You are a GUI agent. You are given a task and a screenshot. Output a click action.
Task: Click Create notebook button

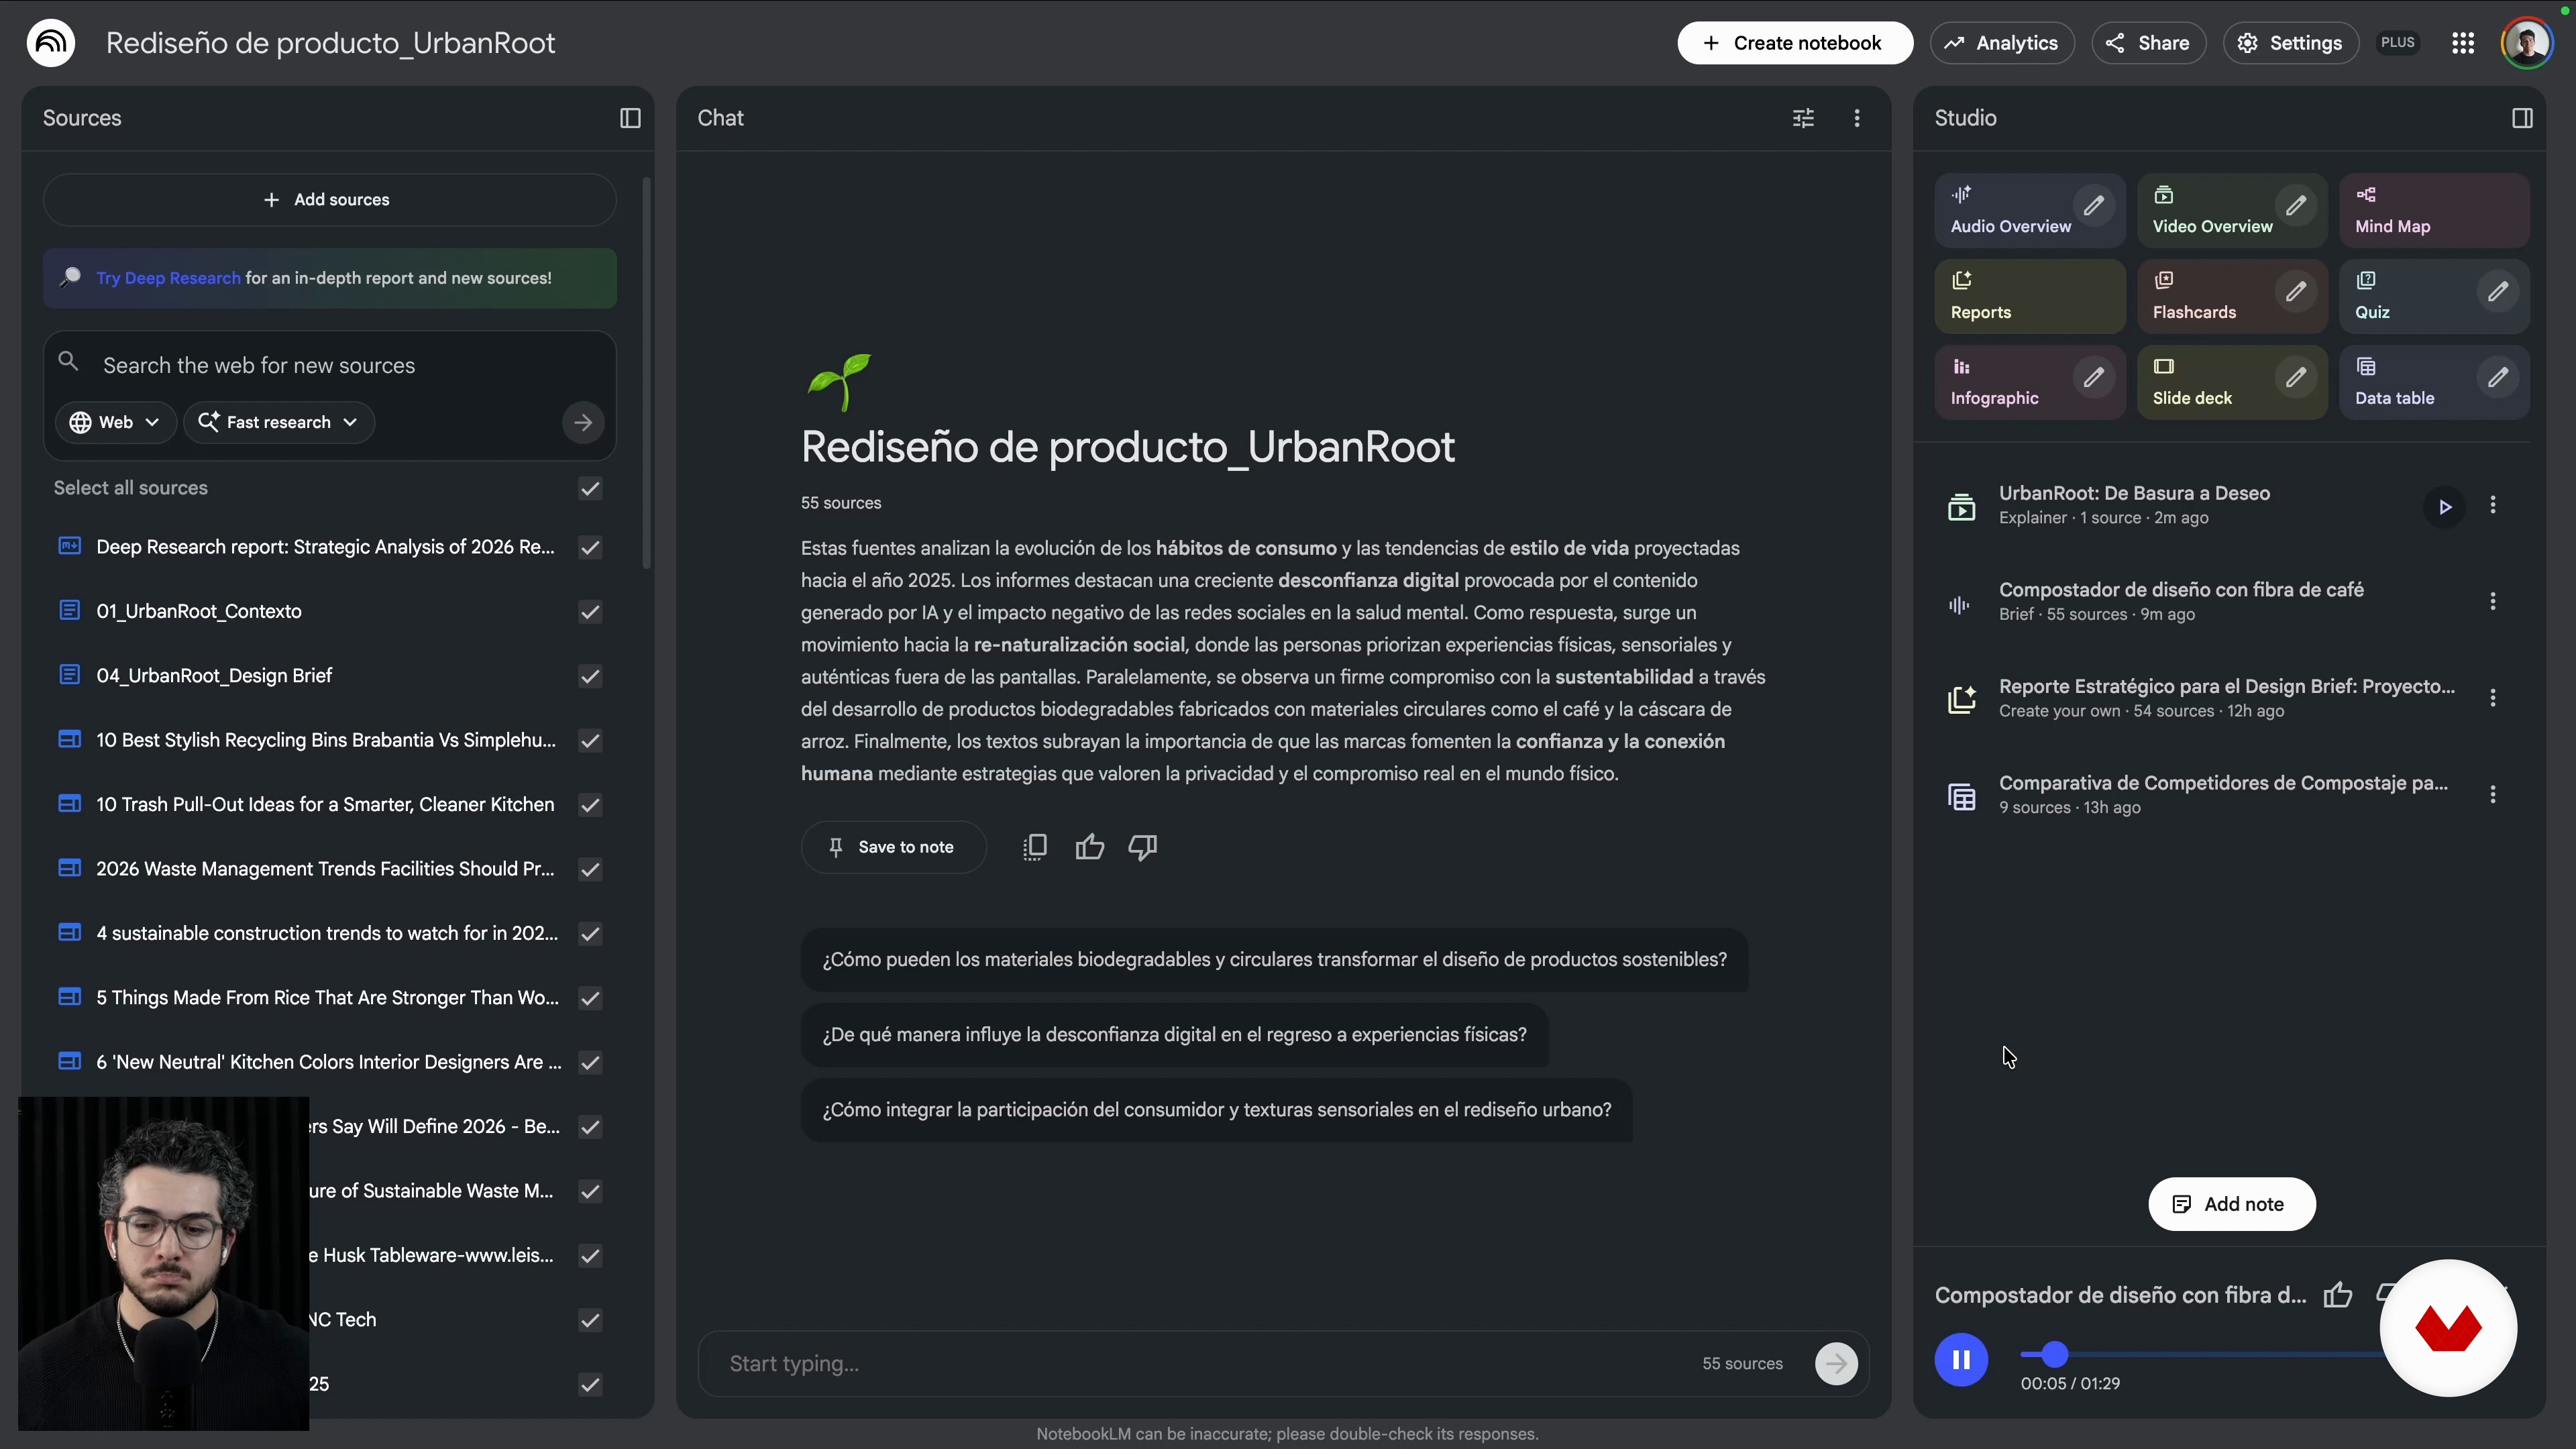pyautogui.click(x=1795, y=43)
